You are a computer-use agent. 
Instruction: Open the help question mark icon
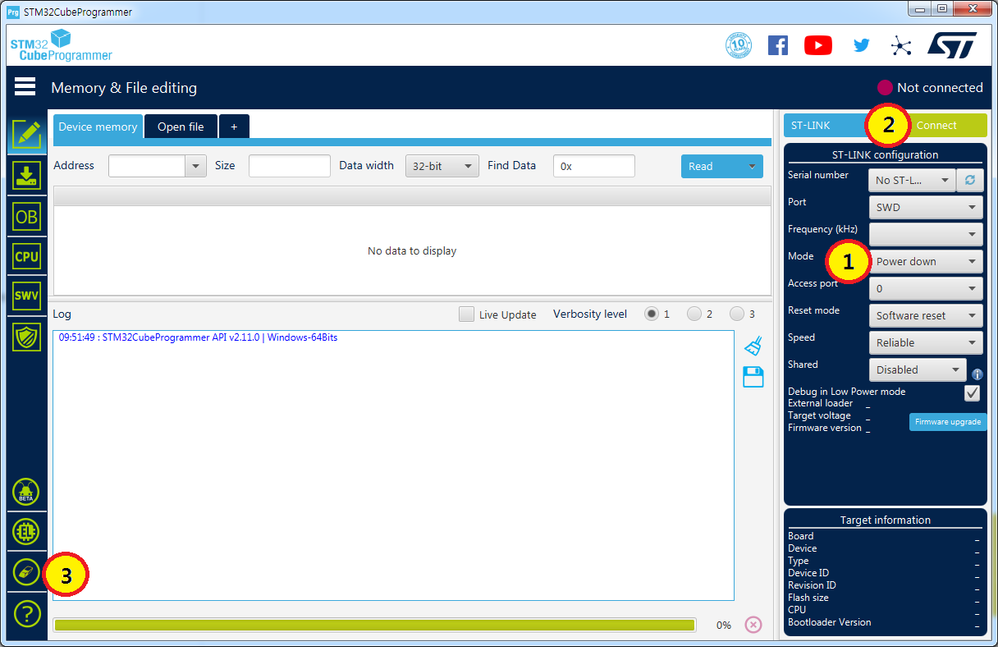pos(27,613)
